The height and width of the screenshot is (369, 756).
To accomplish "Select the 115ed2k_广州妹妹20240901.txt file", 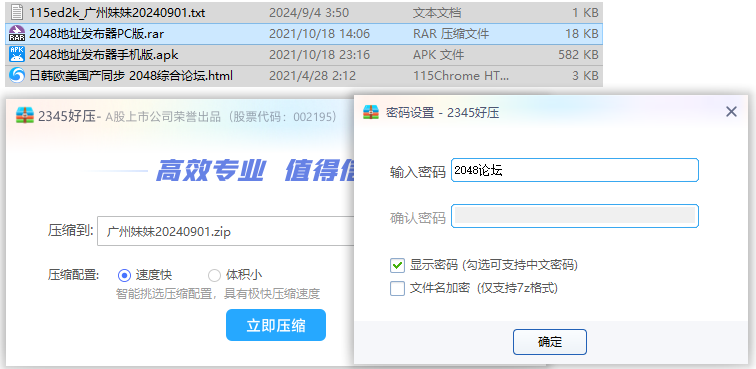I will coord(304,13).
